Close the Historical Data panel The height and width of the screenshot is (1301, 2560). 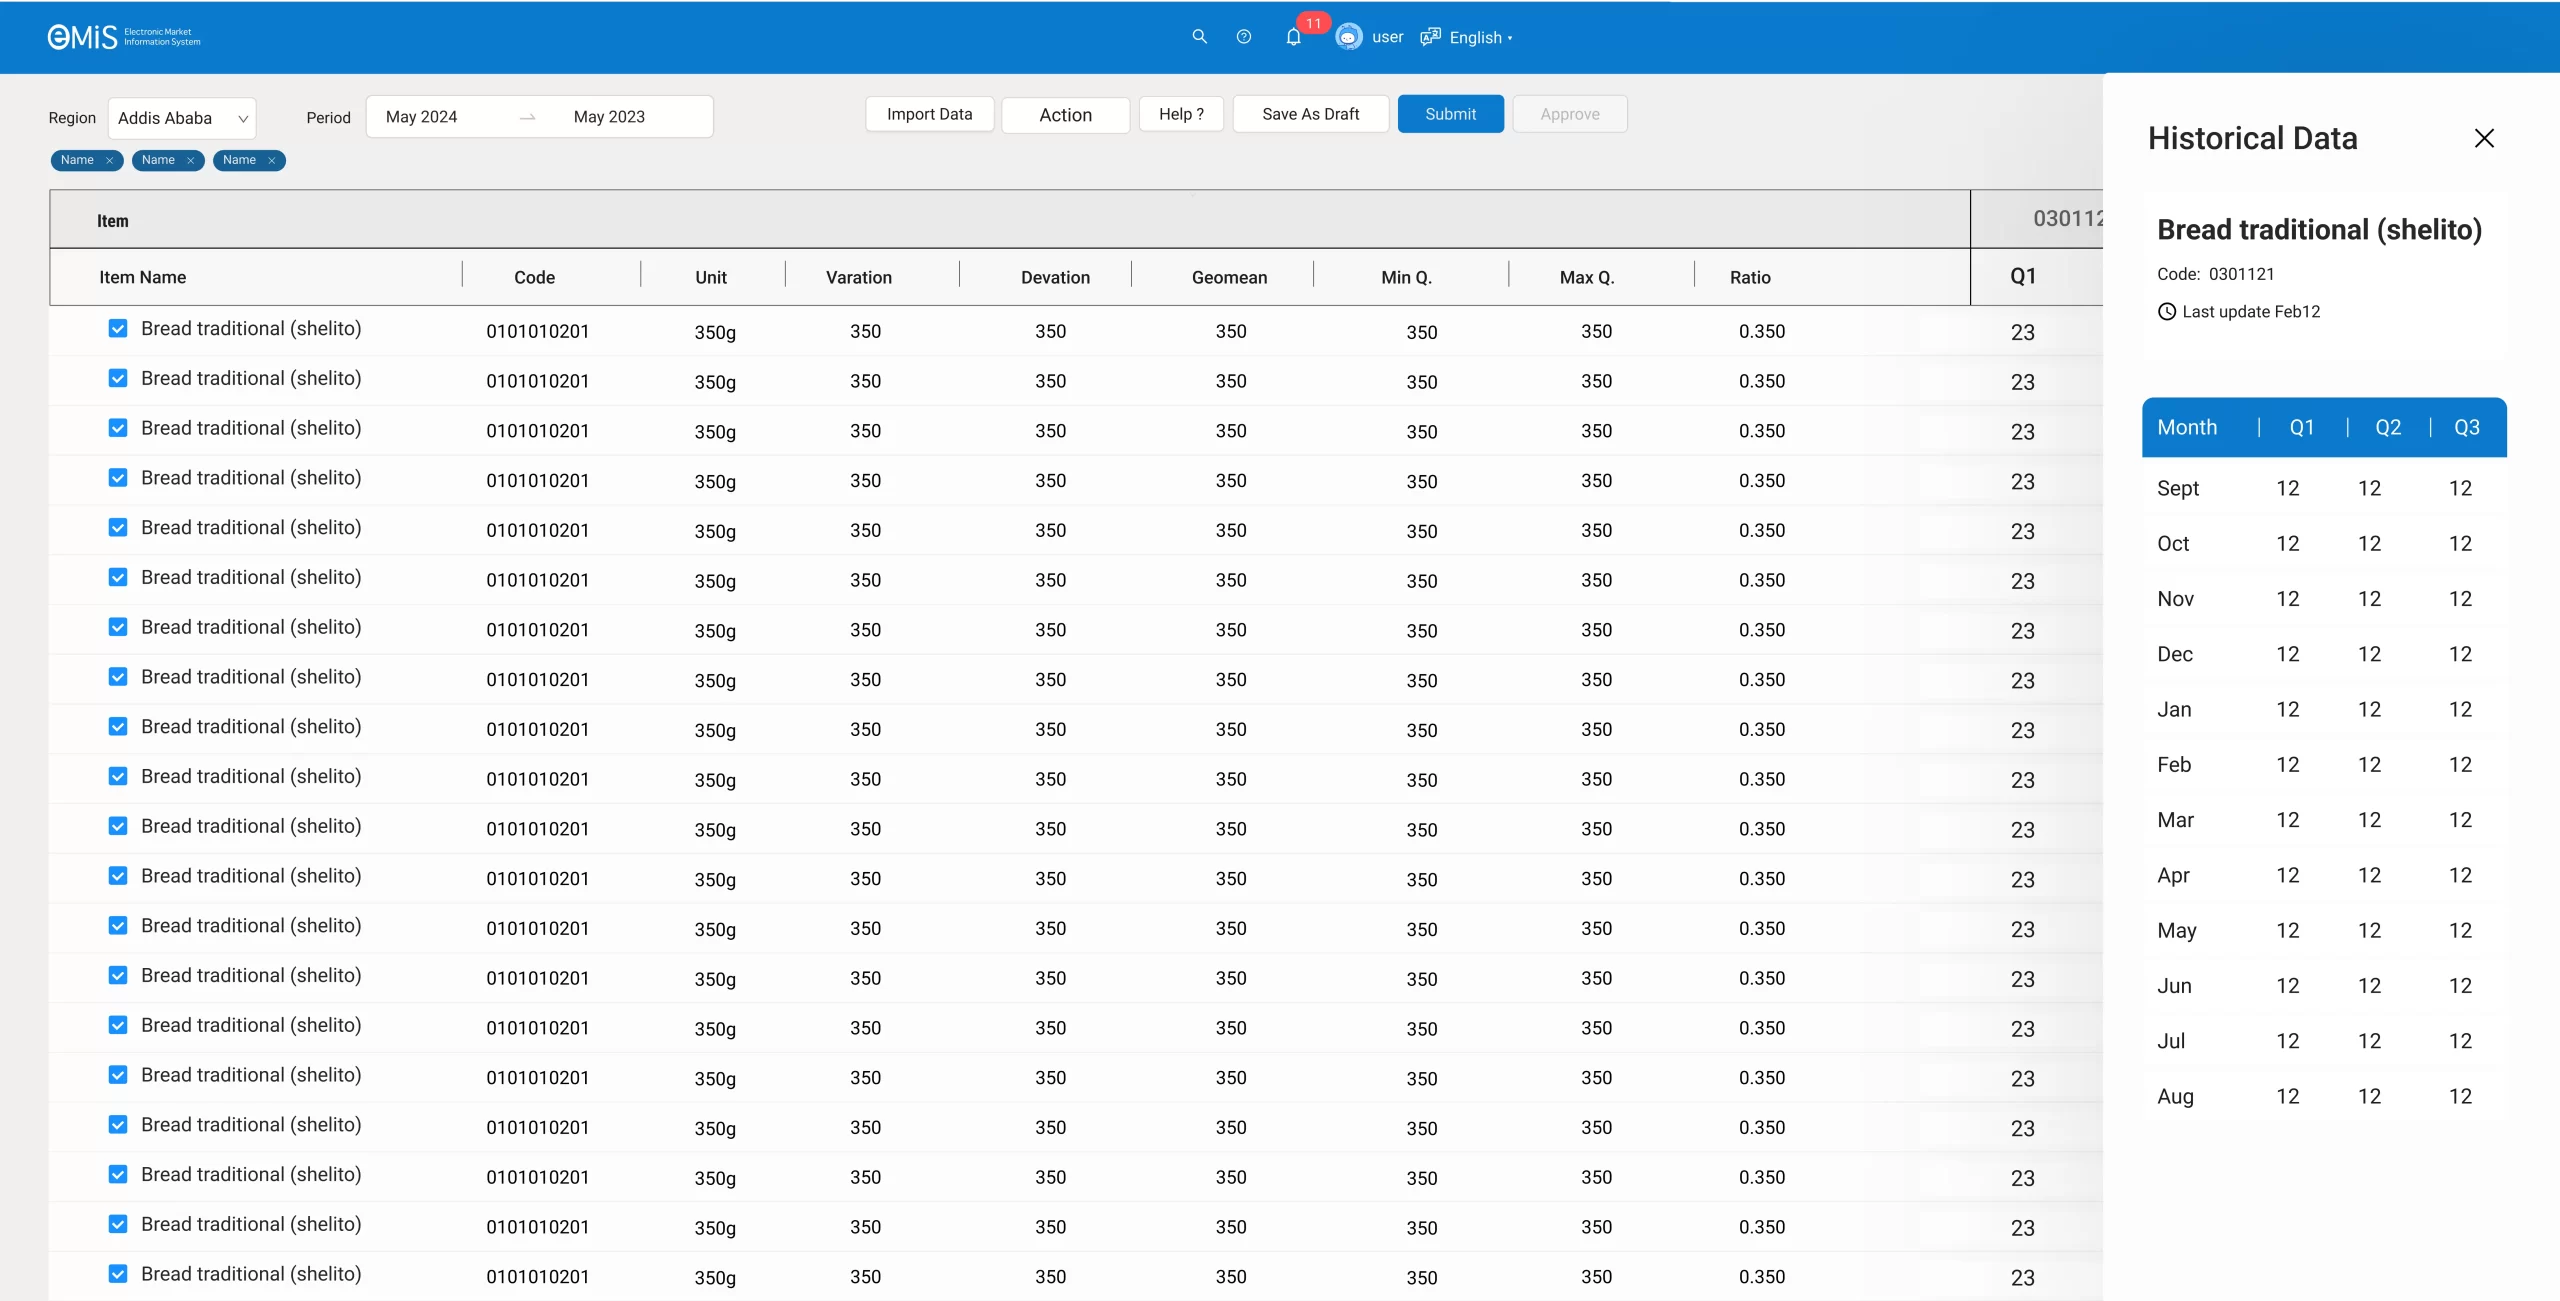pyautogui.click(x=2484, y=138)
